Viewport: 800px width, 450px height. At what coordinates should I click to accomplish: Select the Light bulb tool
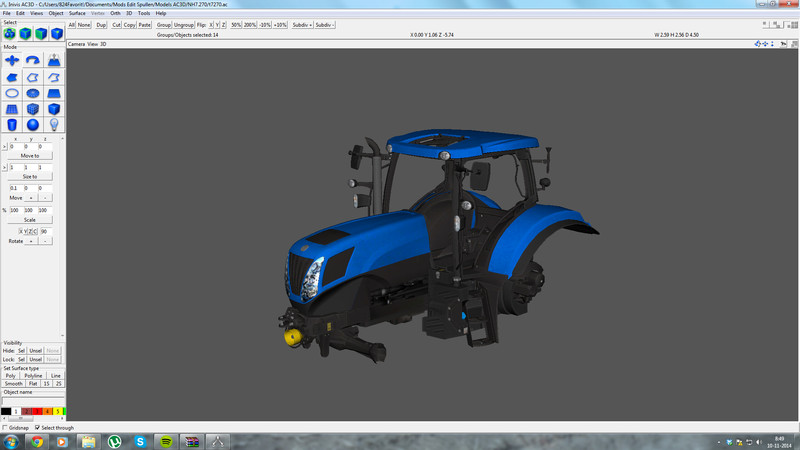coord(54,125)
